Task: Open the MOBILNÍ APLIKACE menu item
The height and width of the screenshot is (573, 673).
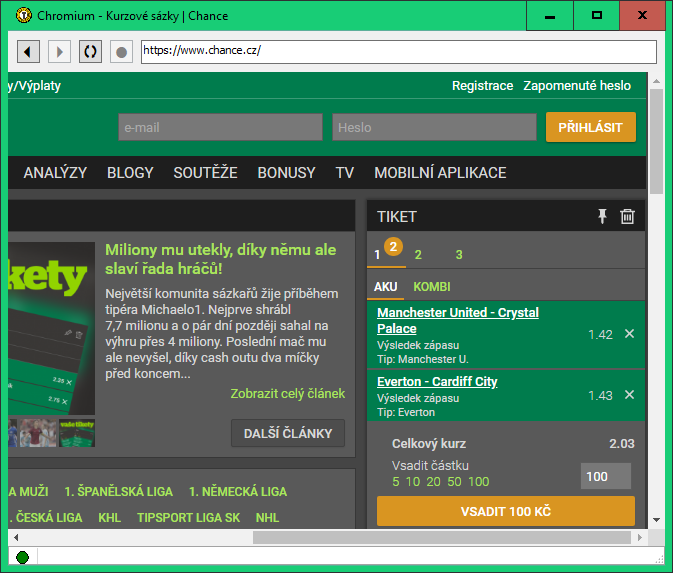Action: [440, 173]
